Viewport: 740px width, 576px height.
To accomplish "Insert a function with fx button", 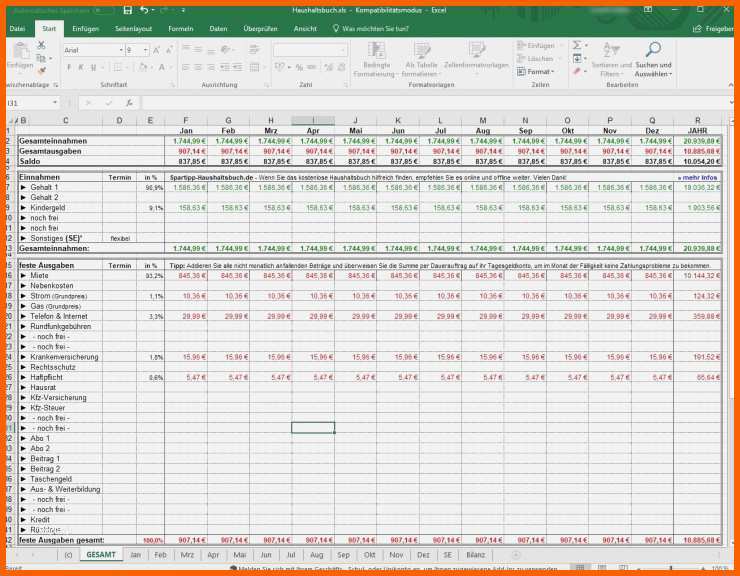I will [129, 103].
